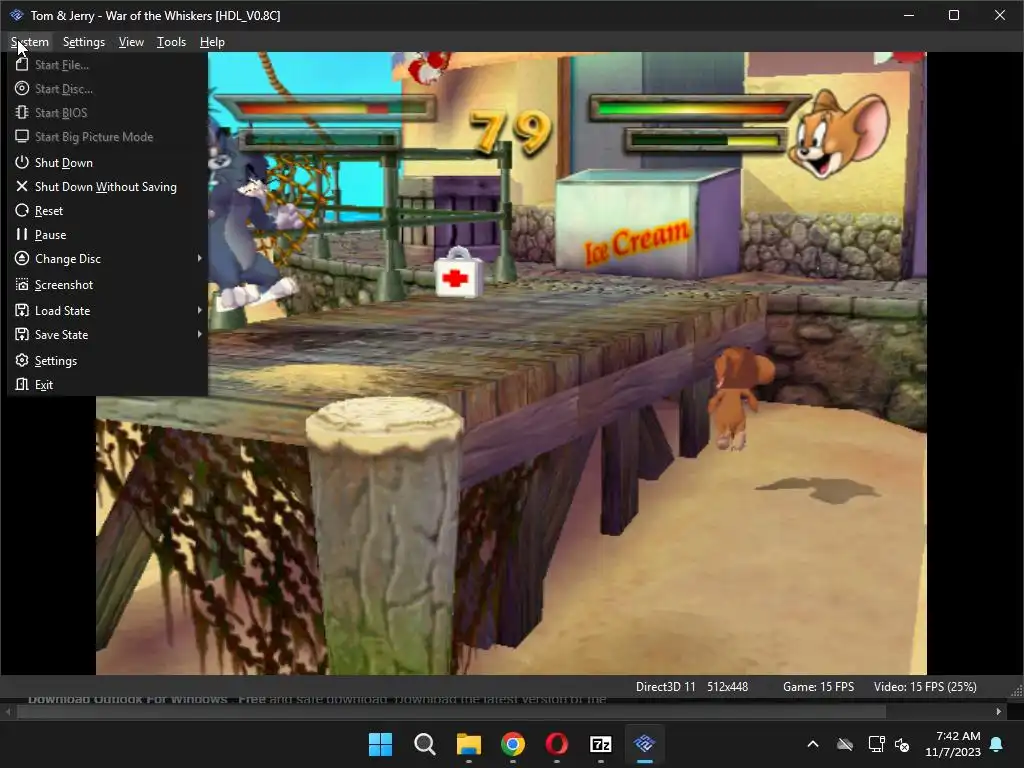Click the PCSX2 logo in title bar
Image resolution: width=1024 pixels, height=768 pixels.
(x=16, y=15)
